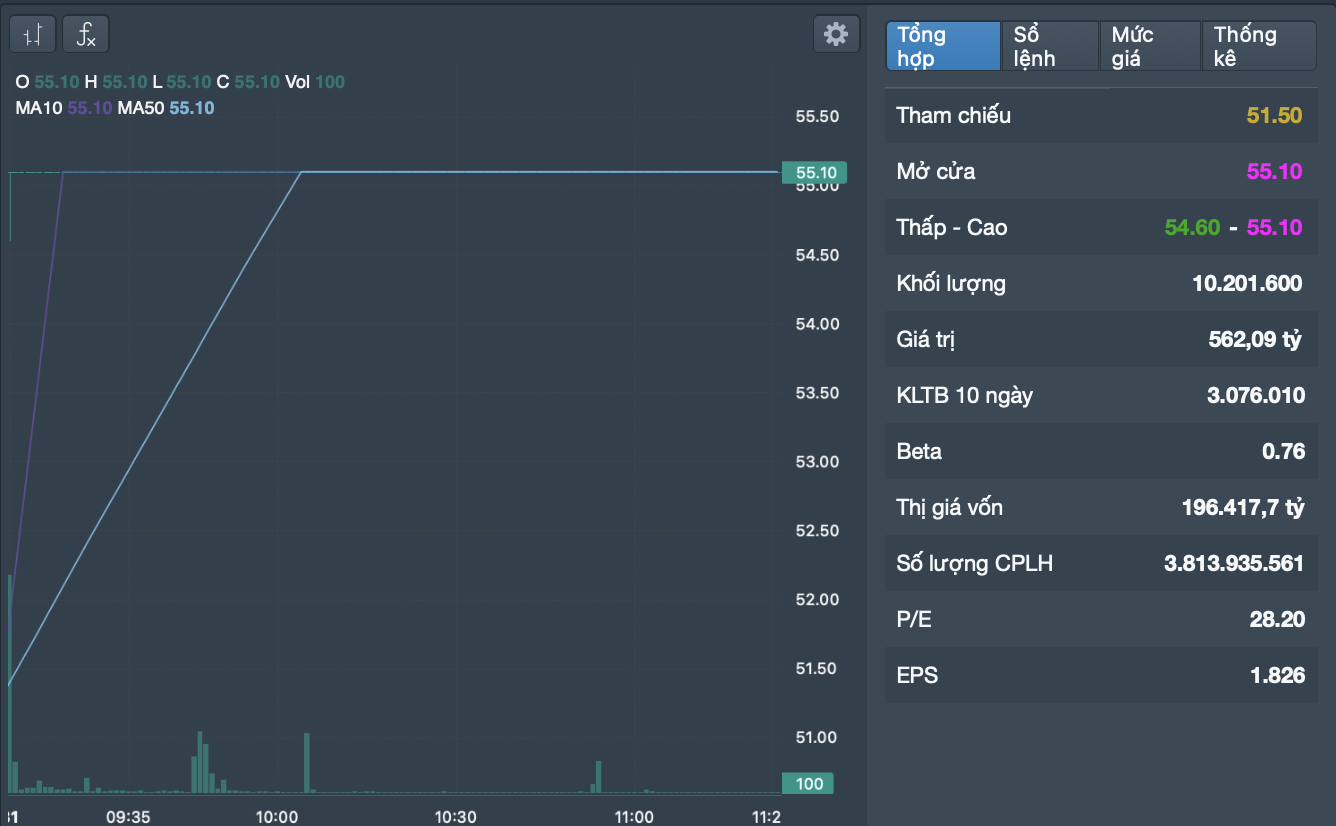Screen dimensions: 1336x826
Task: Click the EPS row
Action: pyautogui.click(x=1100, y=676)
